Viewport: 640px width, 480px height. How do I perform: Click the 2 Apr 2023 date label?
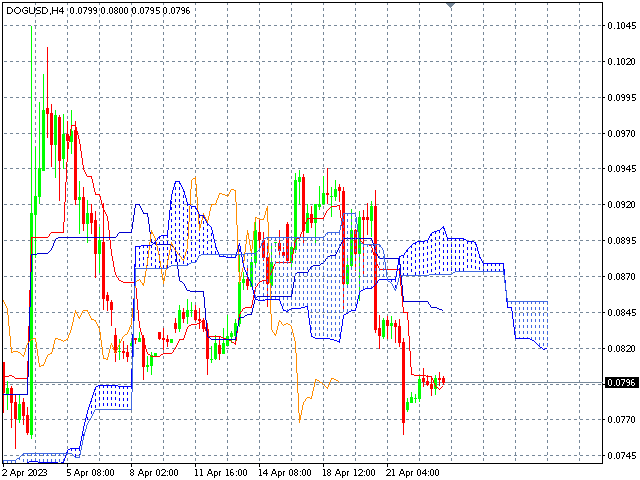(x=25, y=473)
